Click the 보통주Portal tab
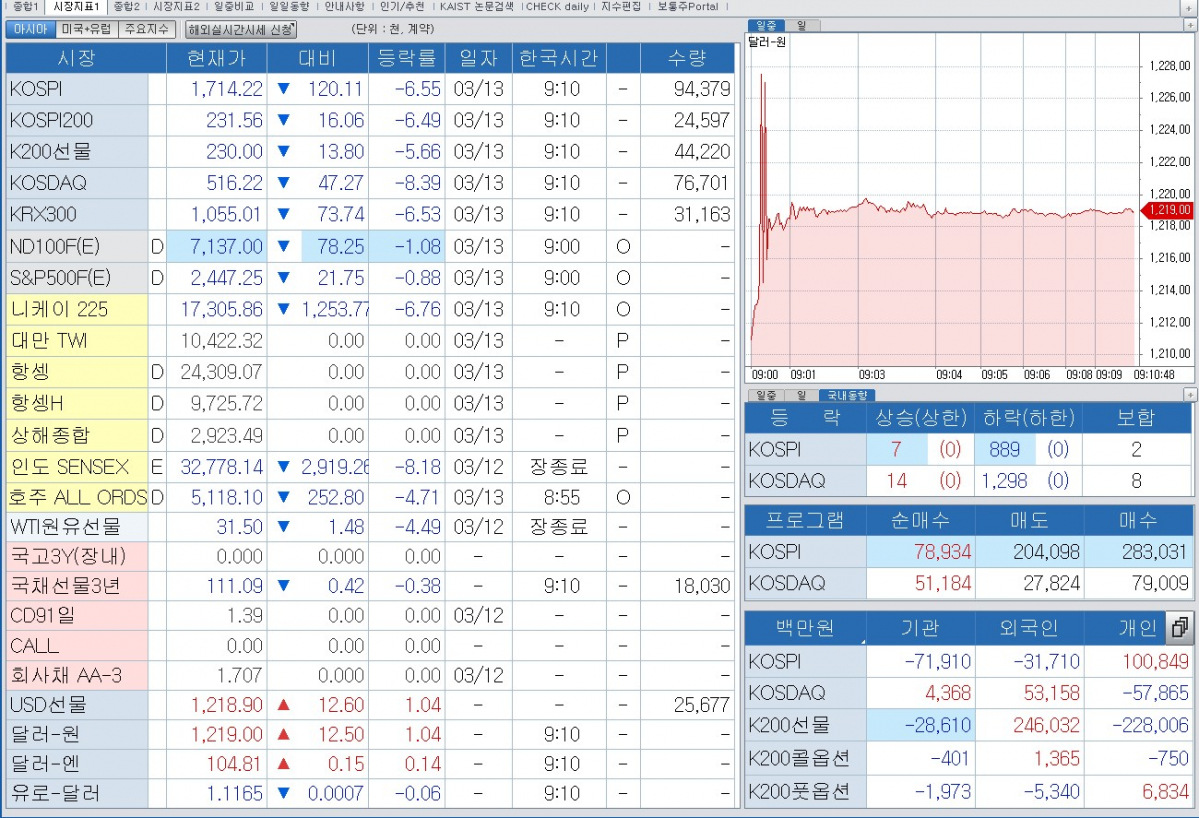The image size is (1199, 818). point(688,6)
